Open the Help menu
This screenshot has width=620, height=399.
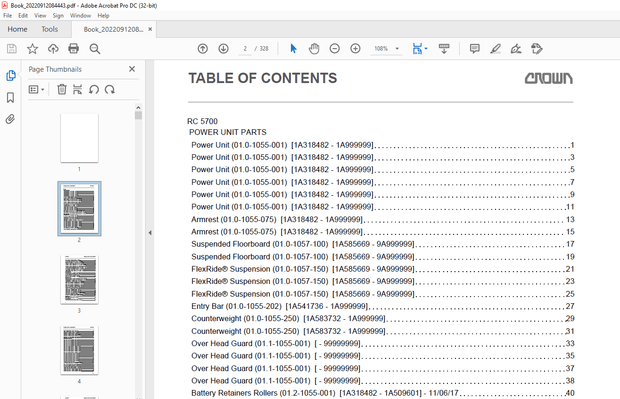(x=103, y=16)
